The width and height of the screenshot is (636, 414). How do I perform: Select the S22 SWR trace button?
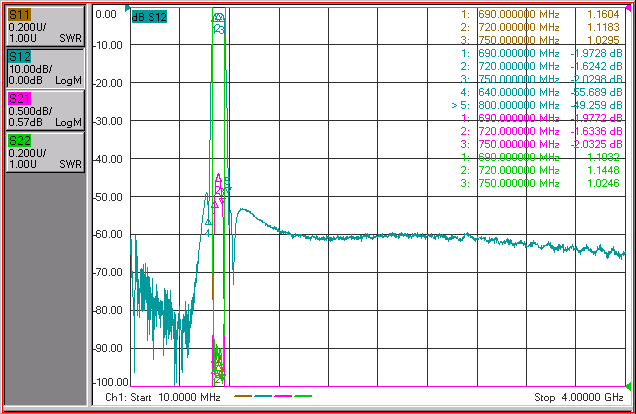coord(45,152)
